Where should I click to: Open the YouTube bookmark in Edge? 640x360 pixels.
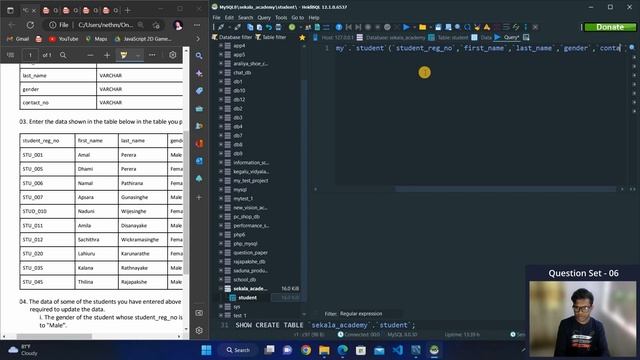click(x=64, y=39)
